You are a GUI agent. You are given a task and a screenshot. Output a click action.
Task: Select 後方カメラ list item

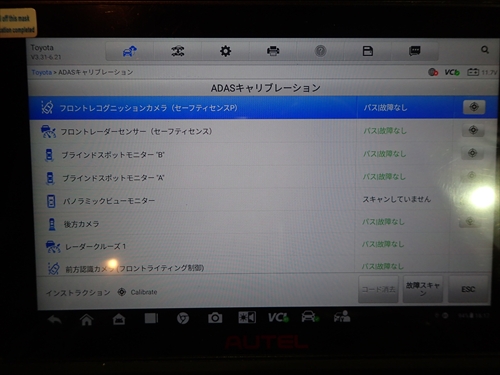[x=260, y=223]
